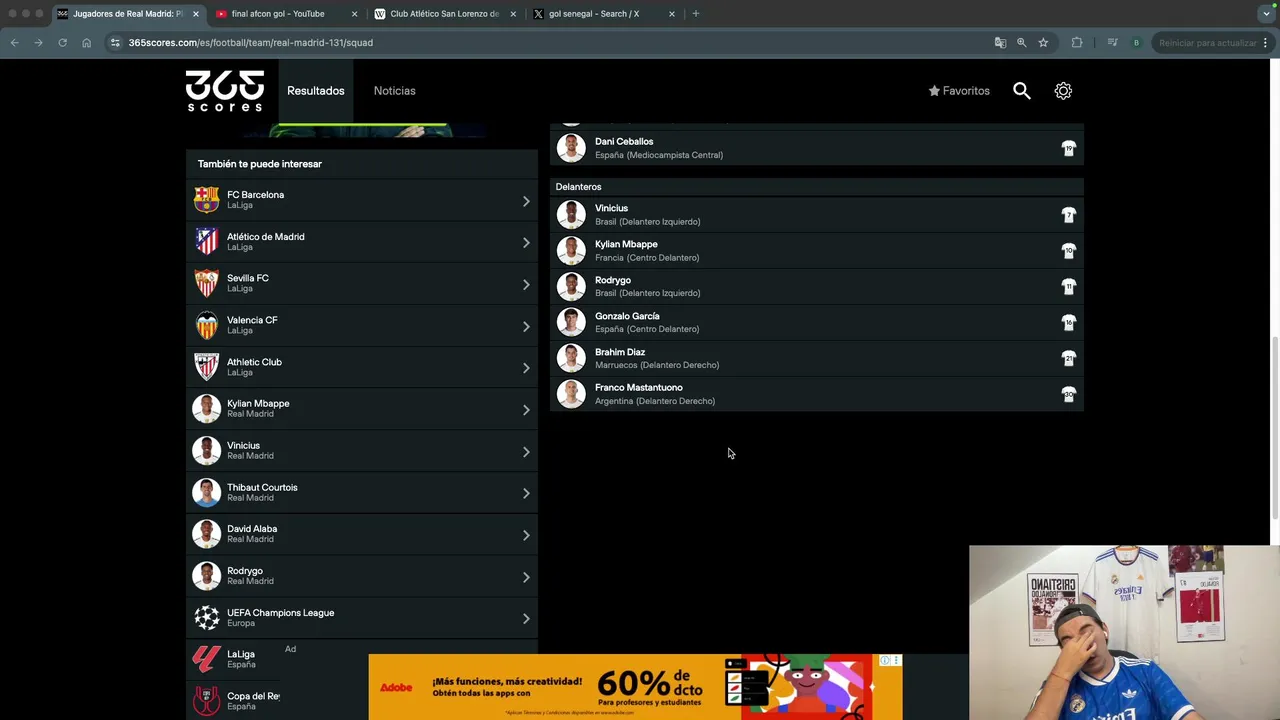The image size is (1280, 720).
Task: Open the Sevilla FC crest icon
Action: point(207,284)
